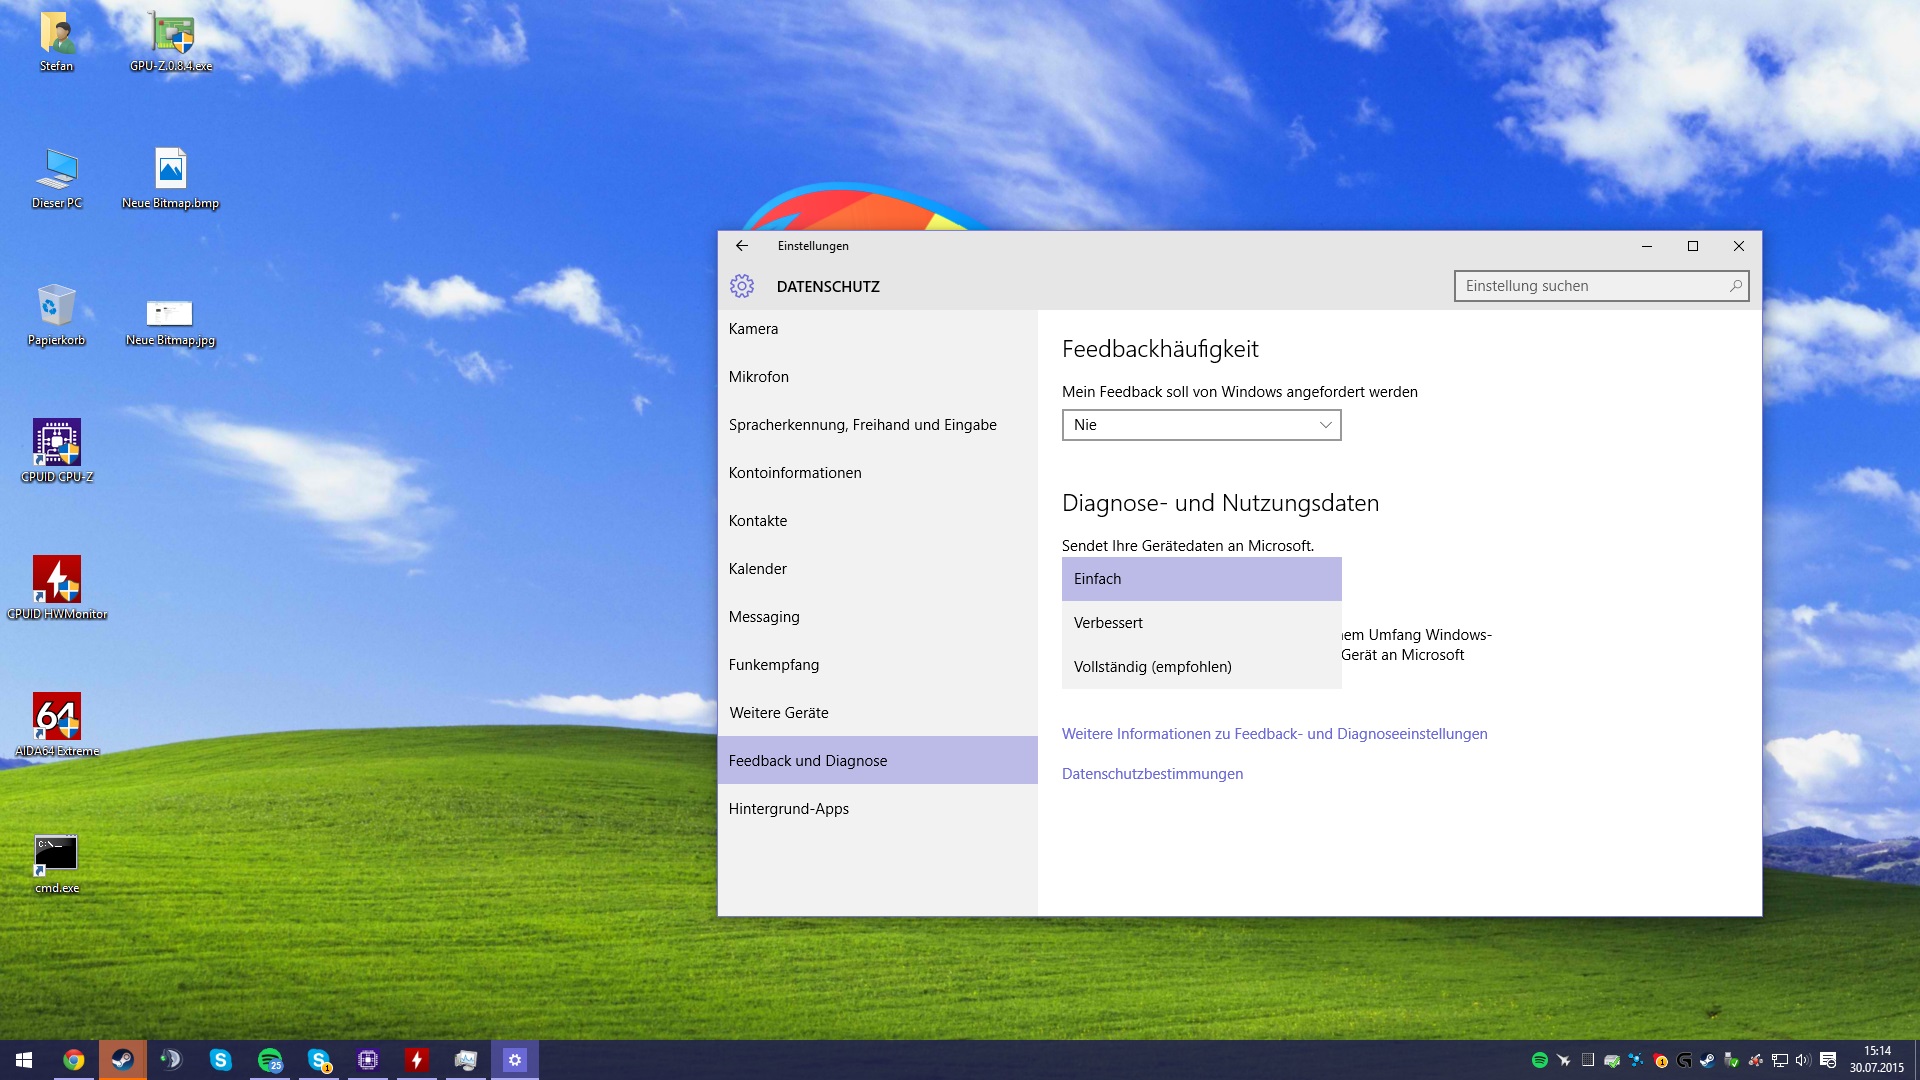This screenshot has width=1920, height=1080.
Task: Open Steam from the taskbar
Action: [x=122, y=1060]
